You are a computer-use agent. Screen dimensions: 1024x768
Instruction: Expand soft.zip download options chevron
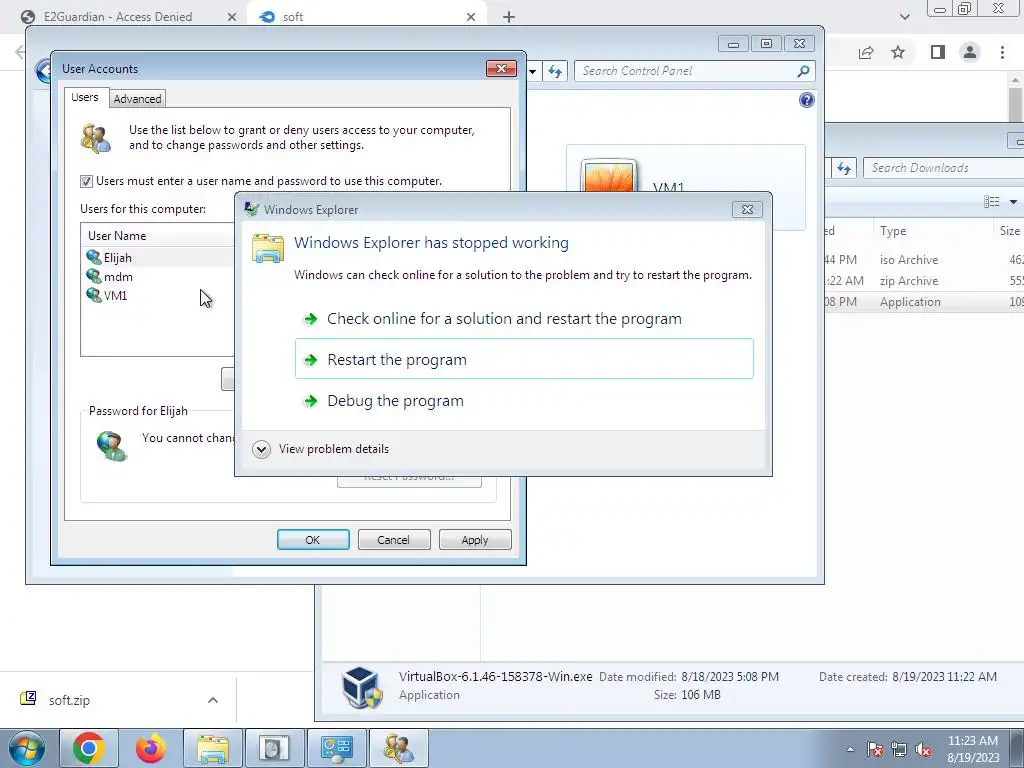(x=213, y=700)
